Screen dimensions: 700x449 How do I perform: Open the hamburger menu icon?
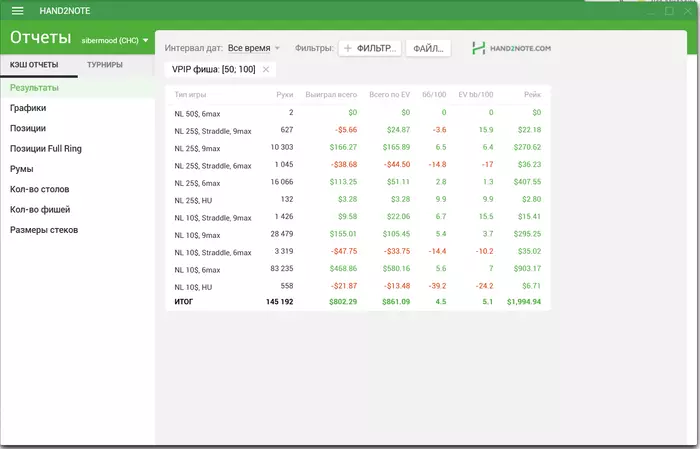(x=17, y=11)
